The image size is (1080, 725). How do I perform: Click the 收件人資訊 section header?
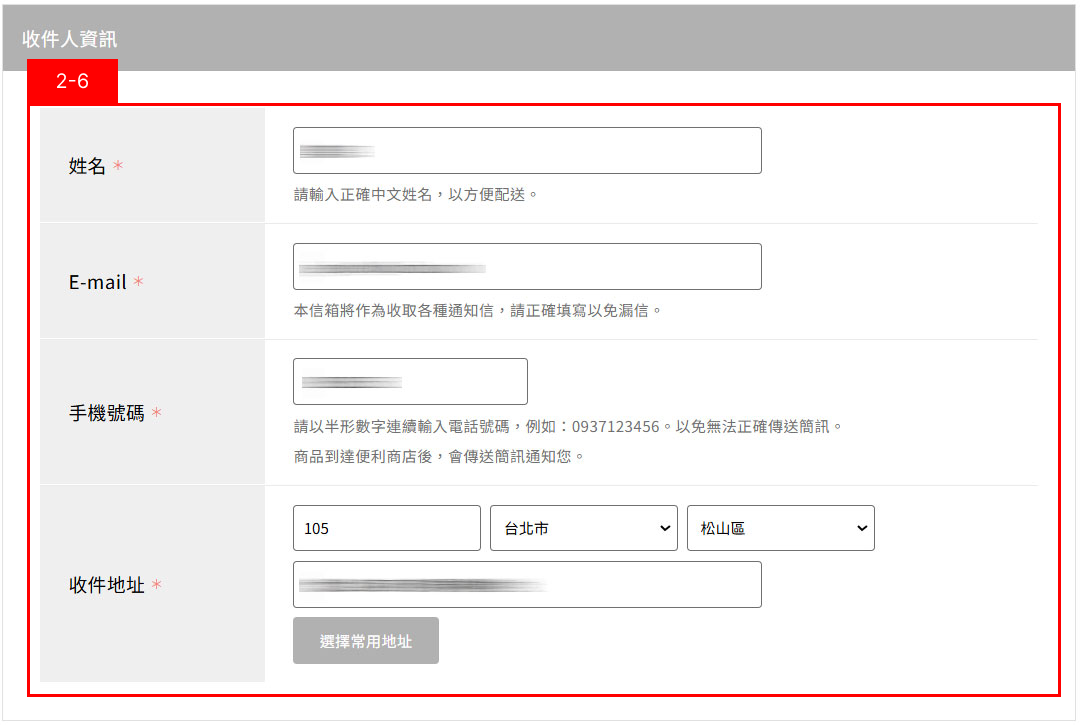[69, 40]
